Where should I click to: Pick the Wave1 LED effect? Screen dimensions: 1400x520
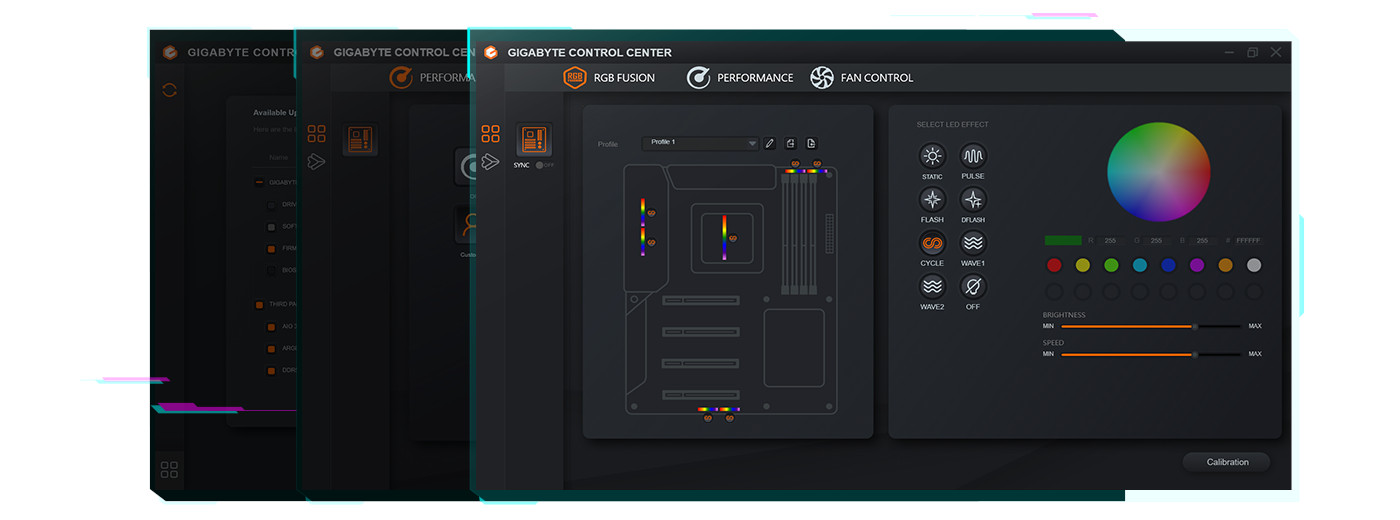point(973,243)
